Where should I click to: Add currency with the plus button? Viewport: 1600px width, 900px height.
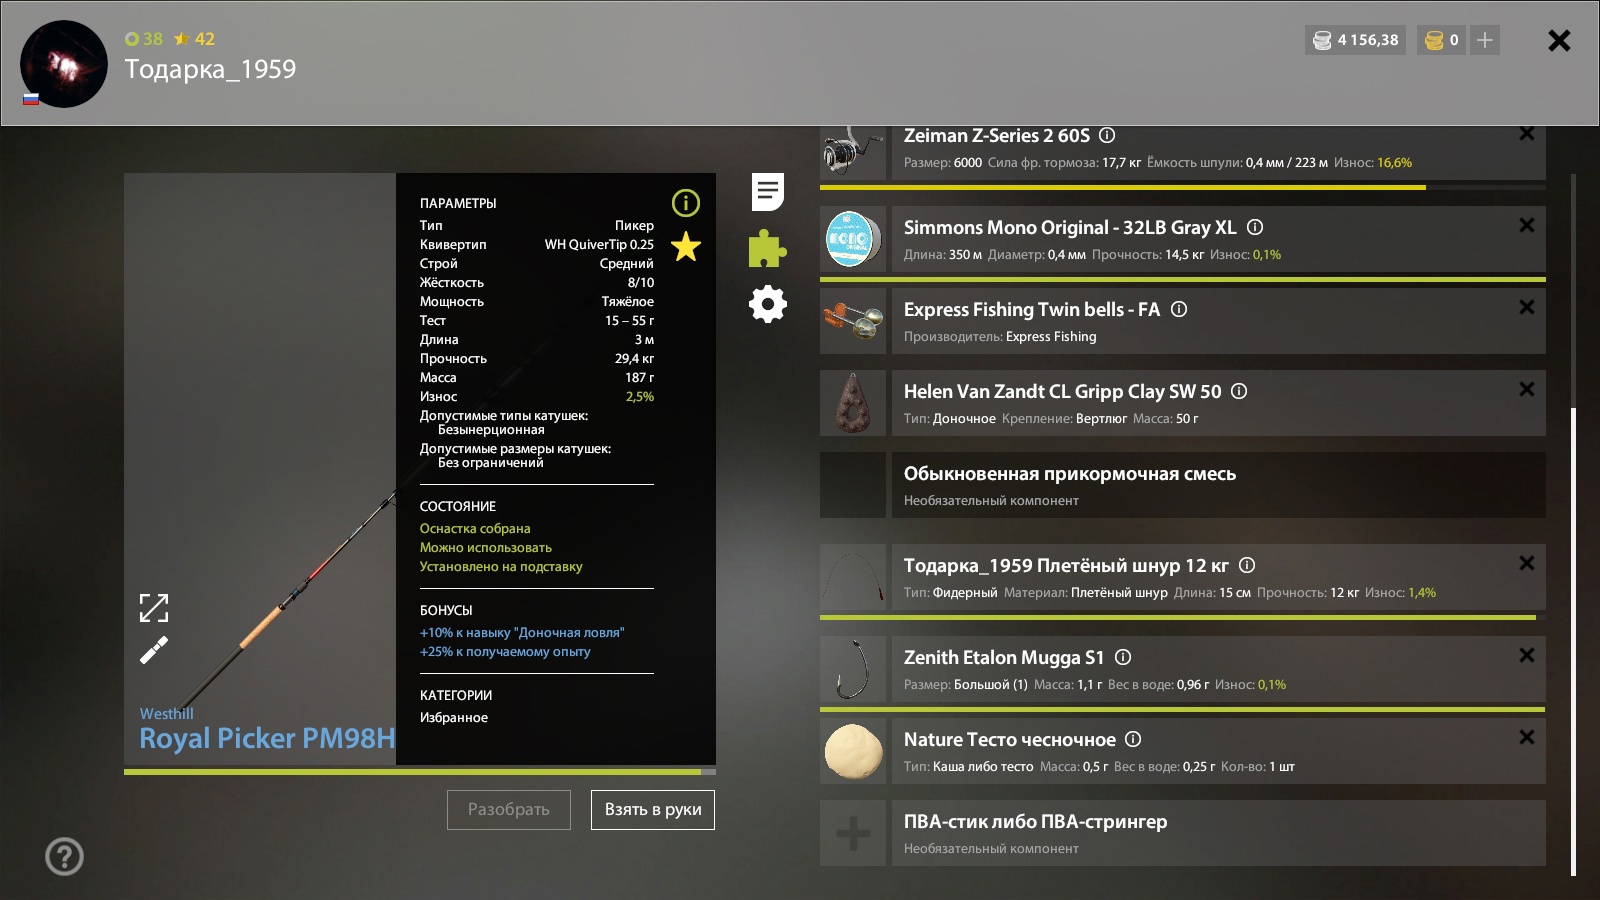click(x=1485, y=40)
